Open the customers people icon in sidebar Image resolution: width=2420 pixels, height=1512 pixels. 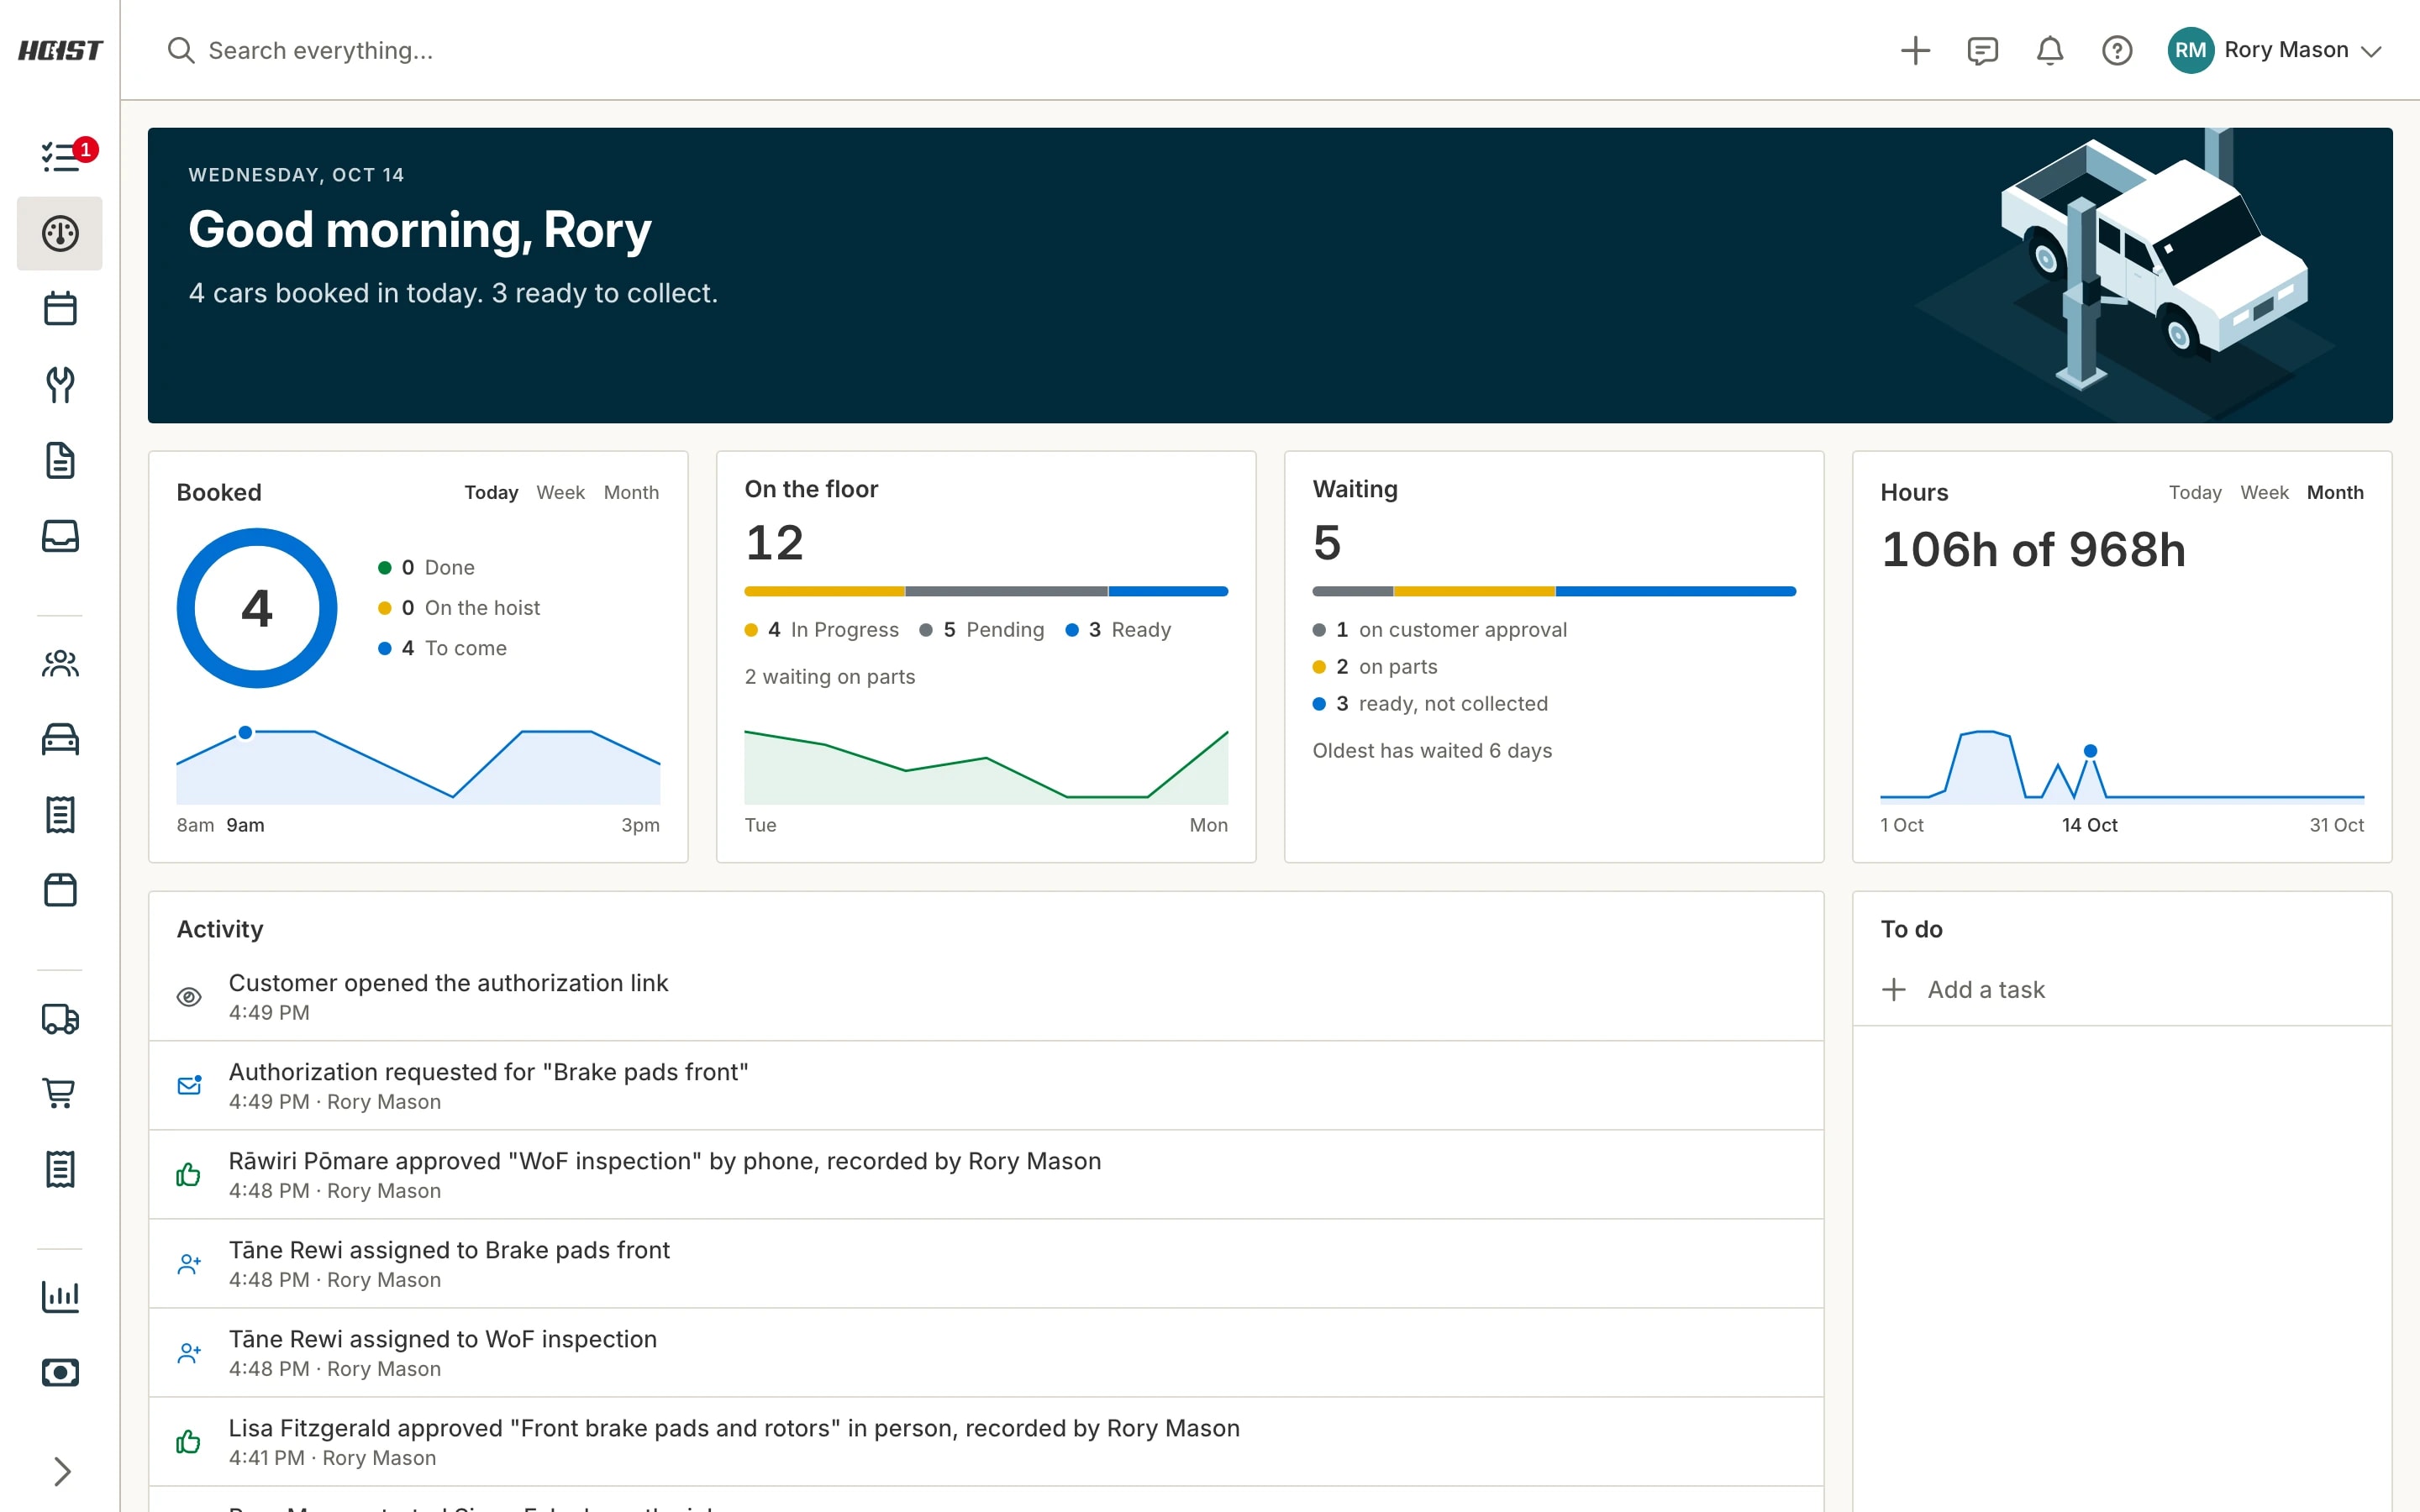click(60, 663)
